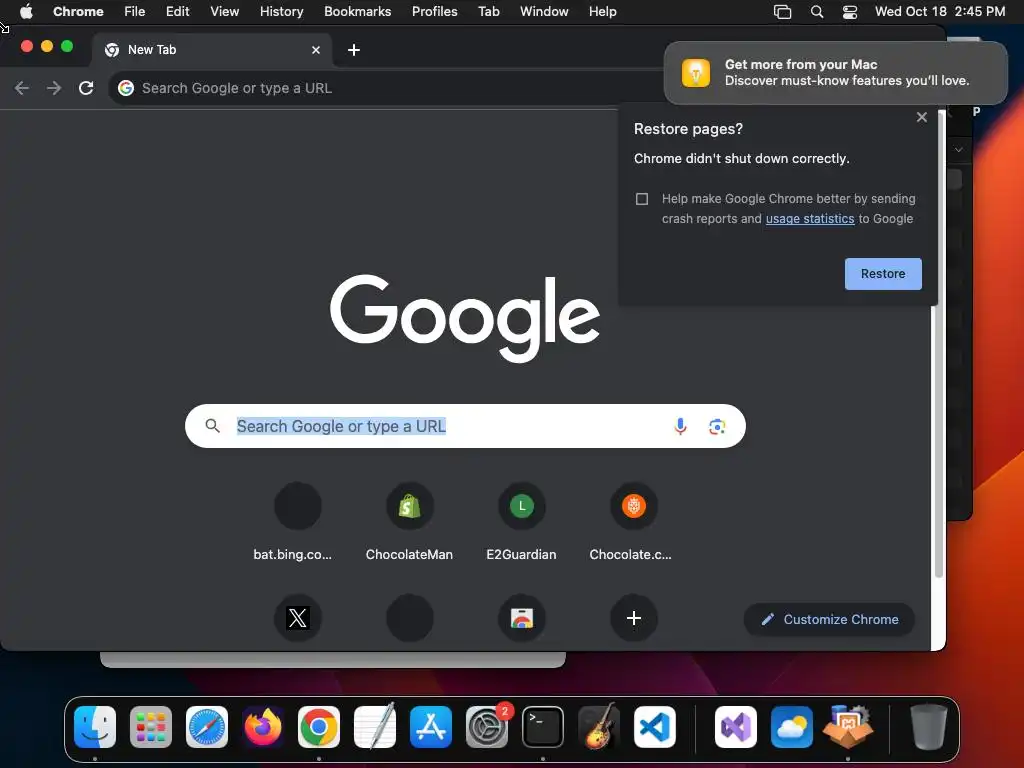This screenshot has width=1024, height=768.
Task: Open the XAMPP box app in Dock
Action: click(x=848, y=727)
